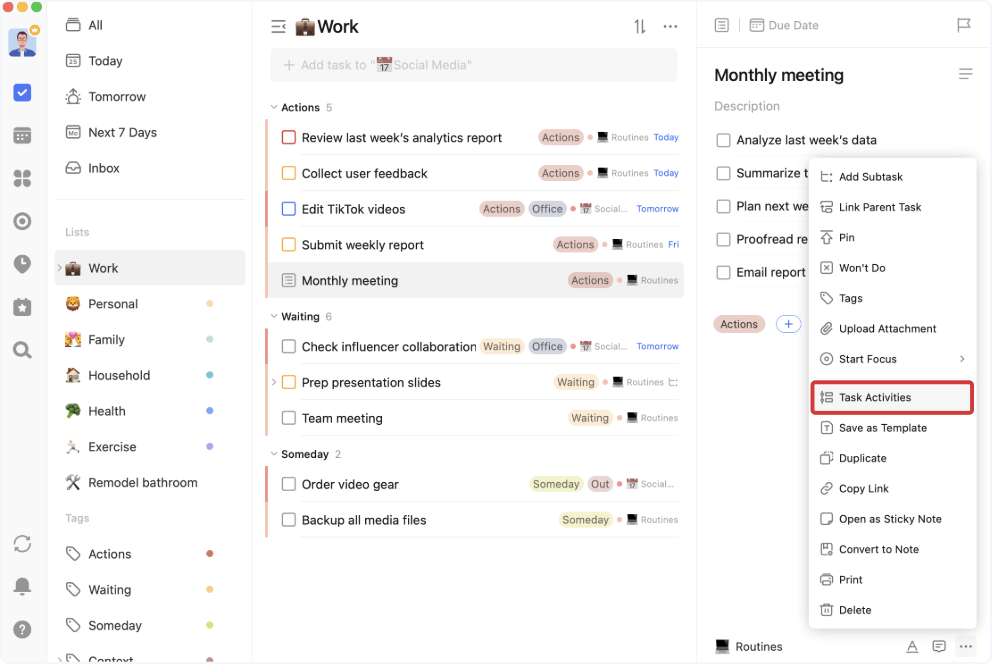The width and height of the screenshot is (992, 664).
Task: Open the Eisenhower matrix four-squares icon
Action: (22, 178)
